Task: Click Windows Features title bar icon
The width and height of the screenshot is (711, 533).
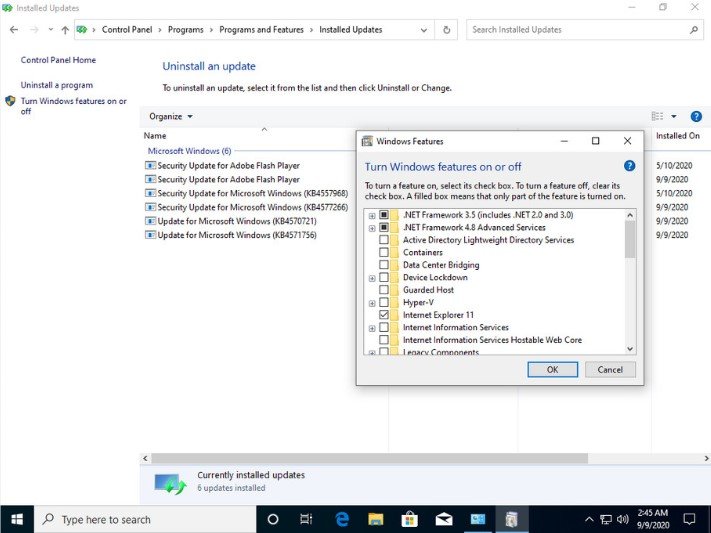Action: (367, 141)
